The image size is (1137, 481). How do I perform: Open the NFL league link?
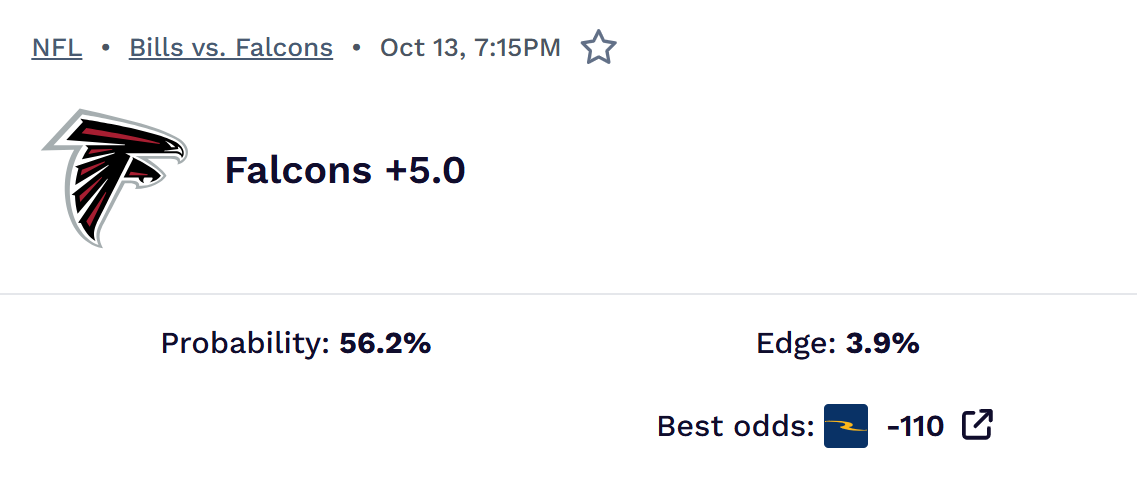point(57,47)
